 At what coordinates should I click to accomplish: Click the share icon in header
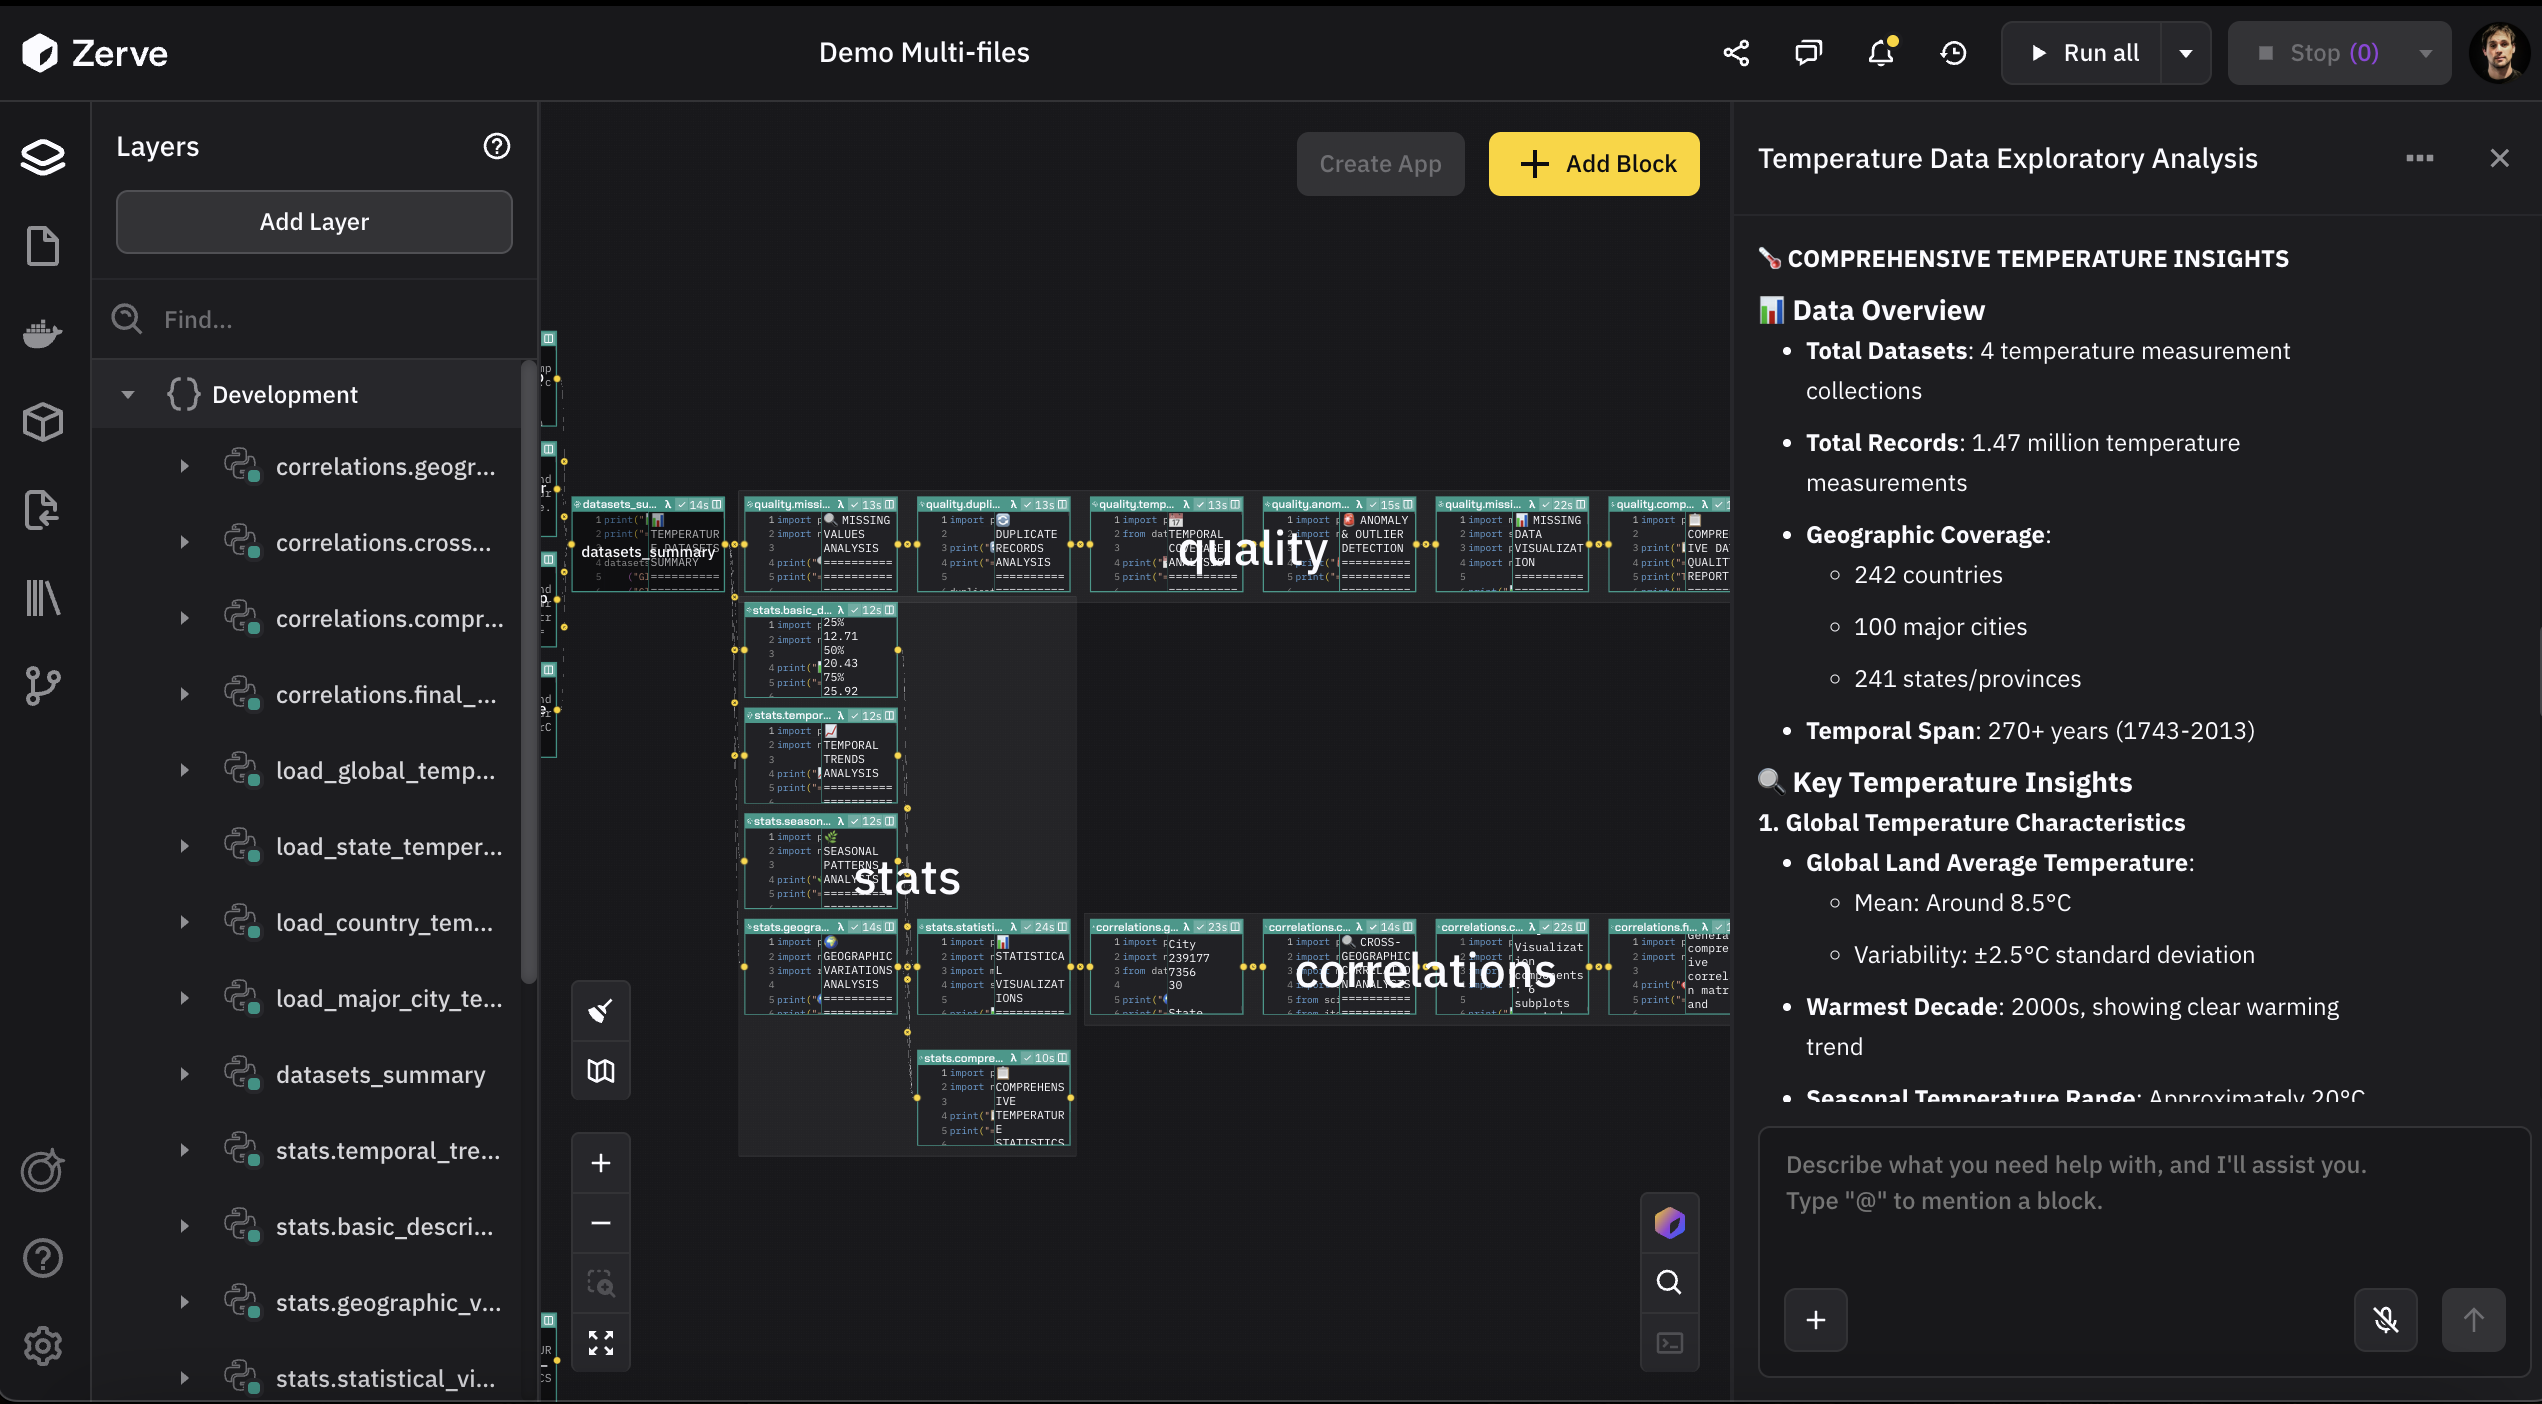point(1736,53)
